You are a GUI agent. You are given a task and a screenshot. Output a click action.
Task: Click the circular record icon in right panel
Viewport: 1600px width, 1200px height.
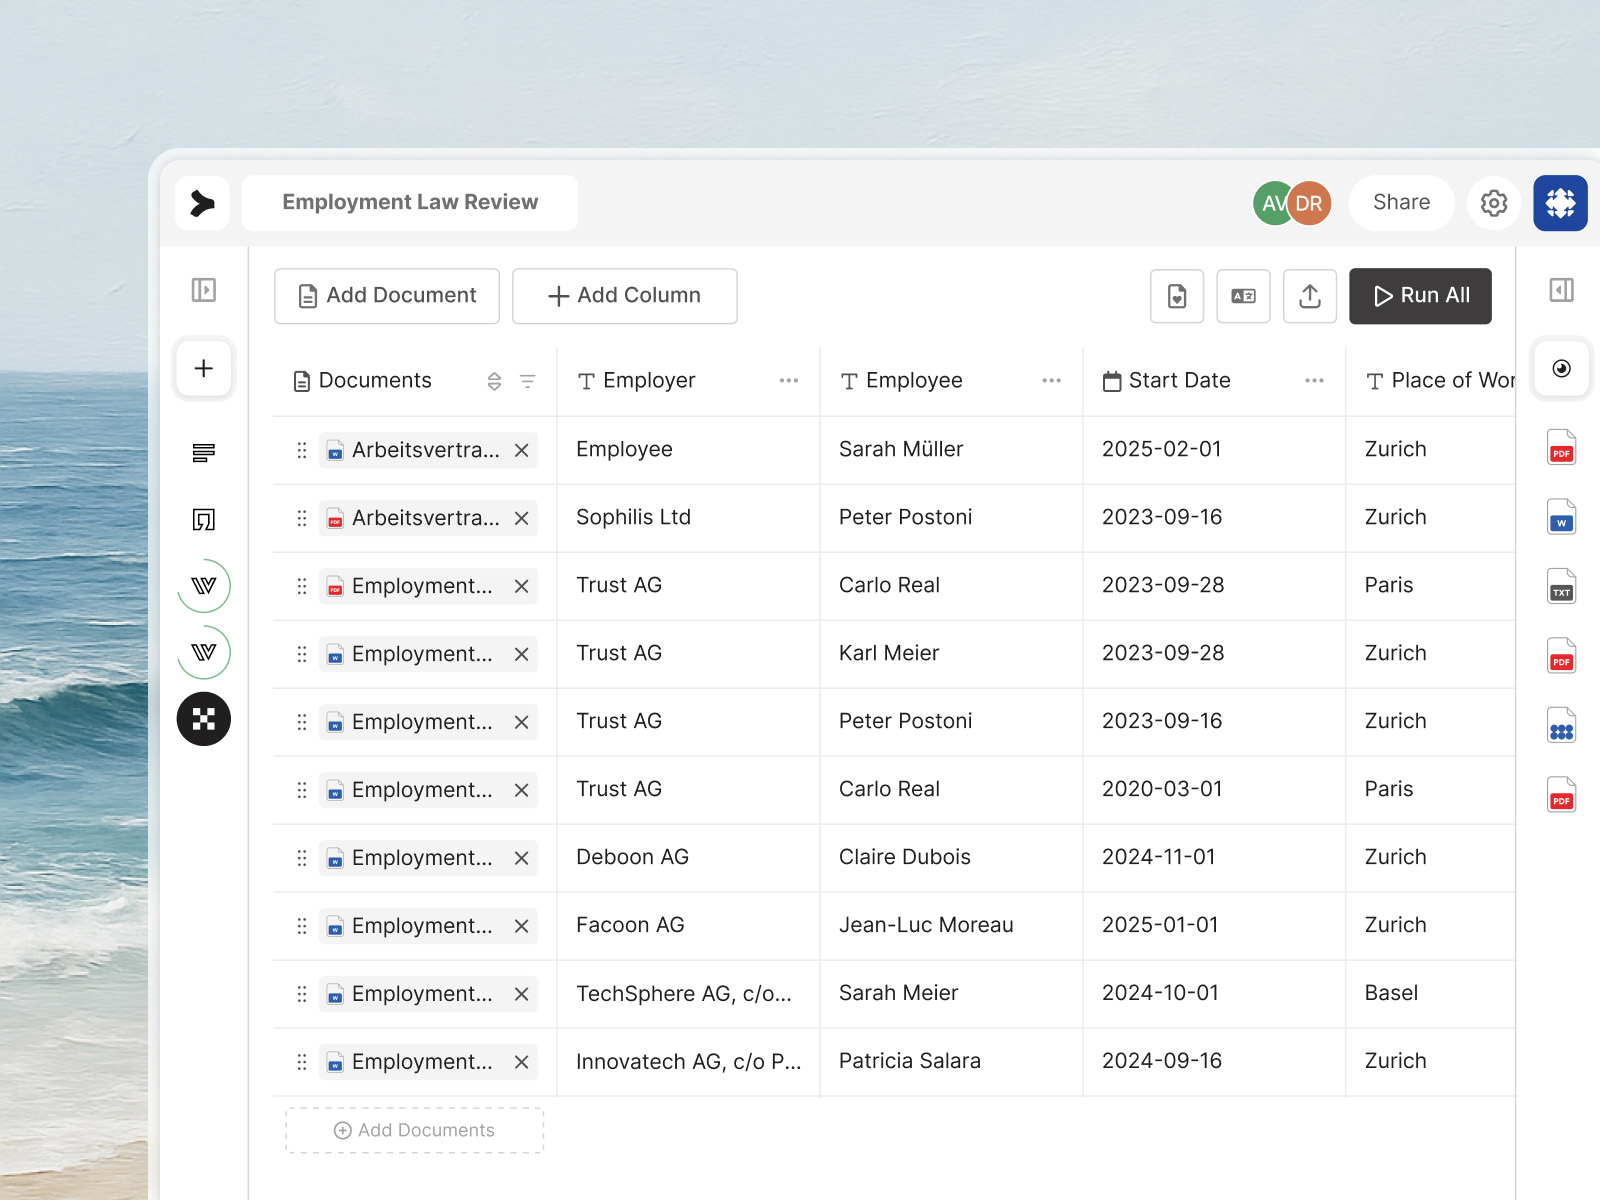(1561, 368)
